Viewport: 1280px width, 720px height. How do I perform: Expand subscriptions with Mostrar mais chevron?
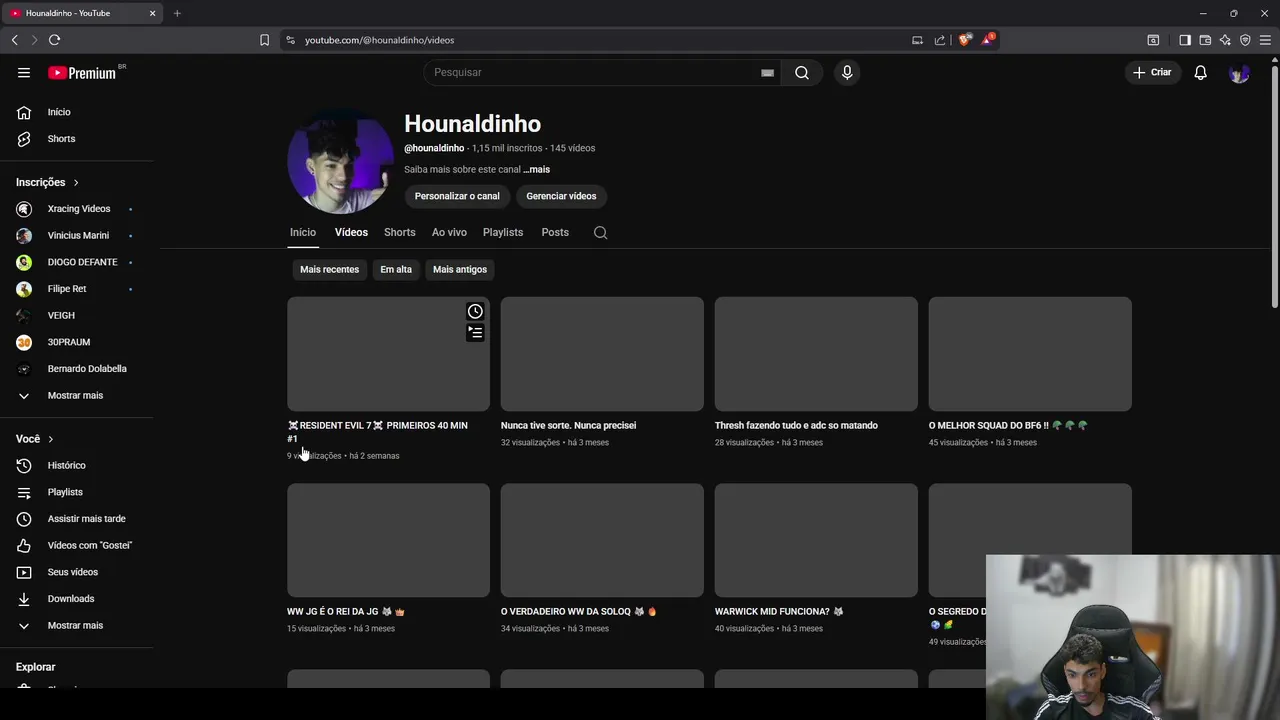coord(24,396)
